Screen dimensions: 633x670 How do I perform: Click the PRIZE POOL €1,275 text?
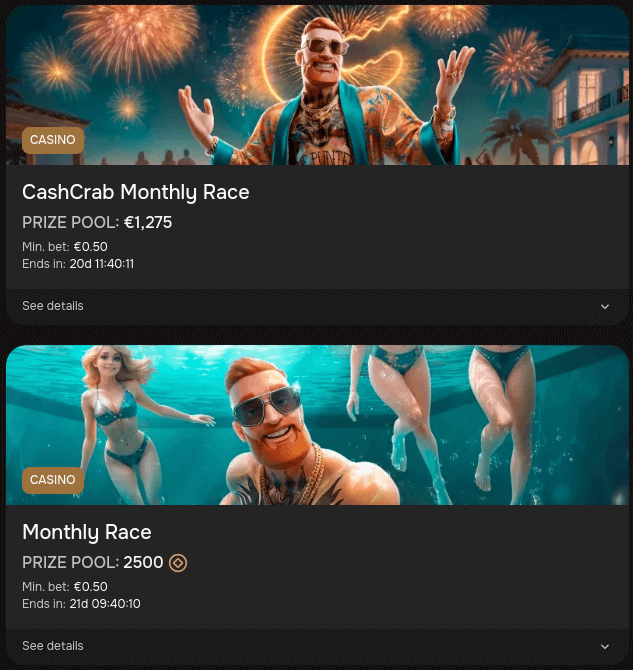point(97,222)
